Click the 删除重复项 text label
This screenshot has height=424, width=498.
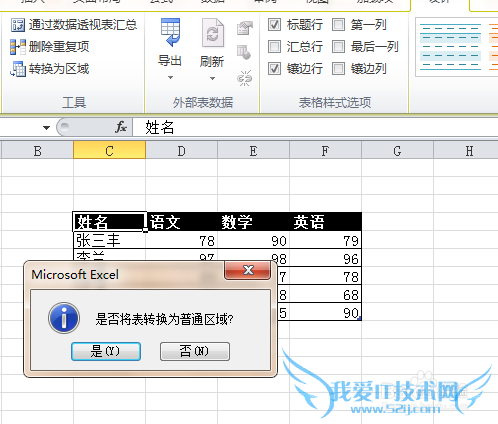59,47
